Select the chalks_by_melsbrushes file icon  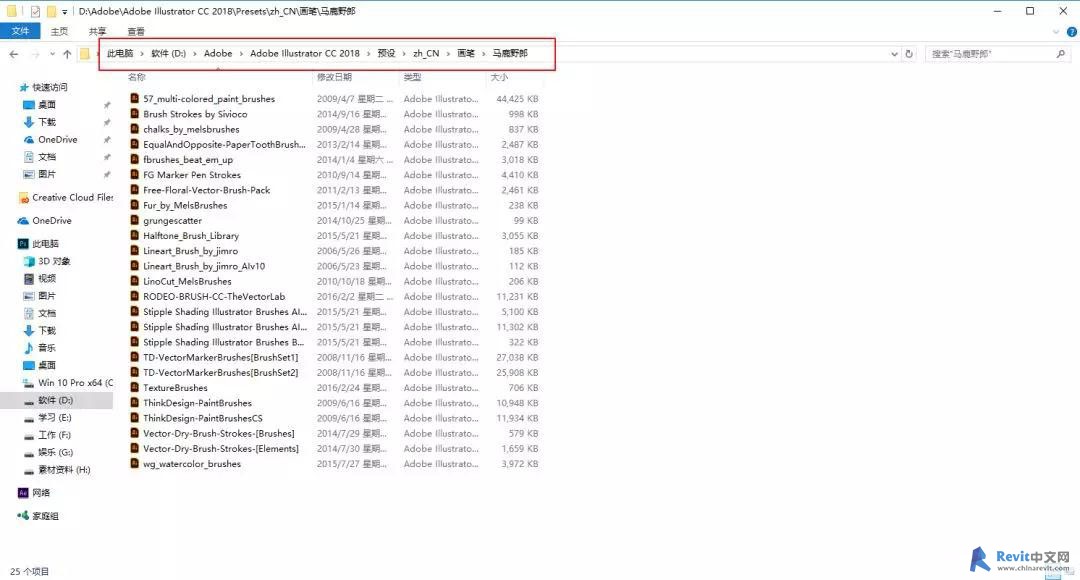coord(135,129)
